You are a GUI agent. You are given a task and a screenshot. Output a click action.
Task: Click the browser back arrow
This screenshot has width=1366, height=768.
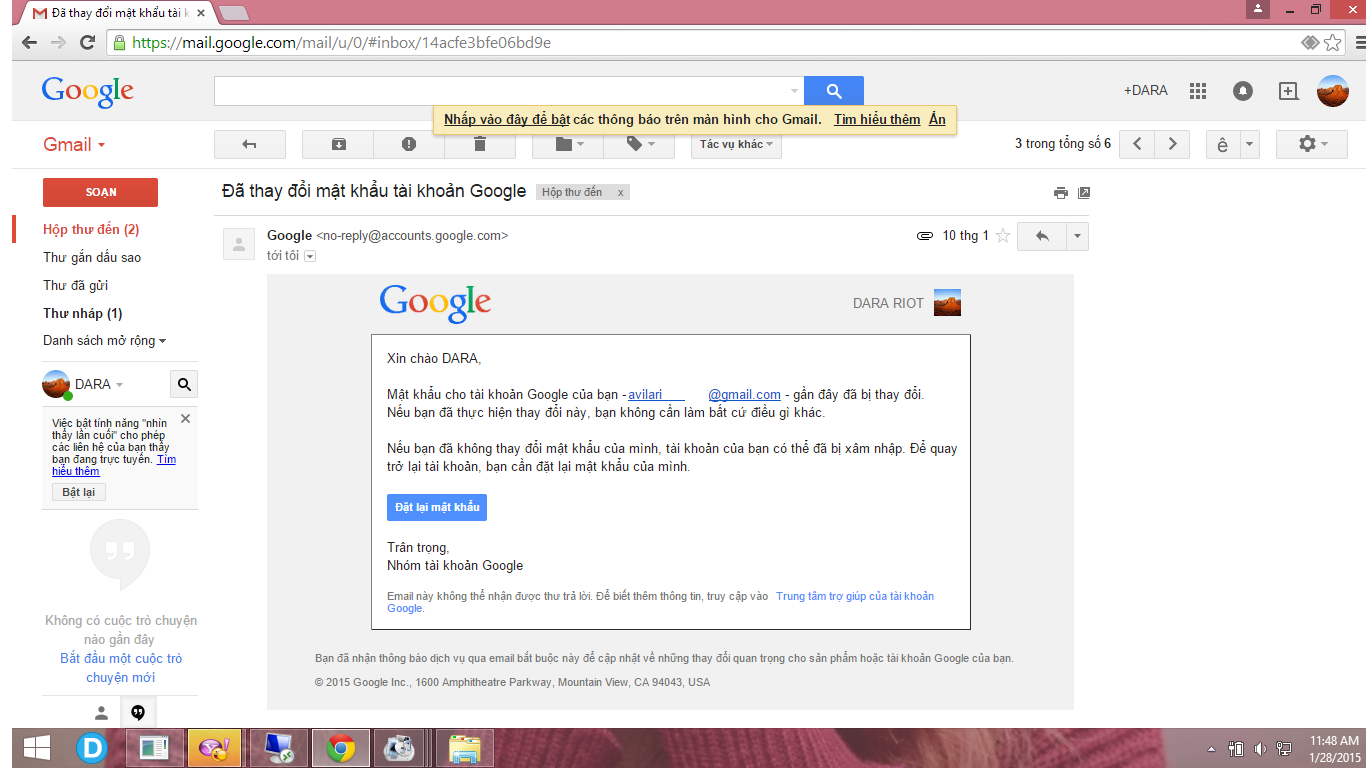click(x=29, y=43)
